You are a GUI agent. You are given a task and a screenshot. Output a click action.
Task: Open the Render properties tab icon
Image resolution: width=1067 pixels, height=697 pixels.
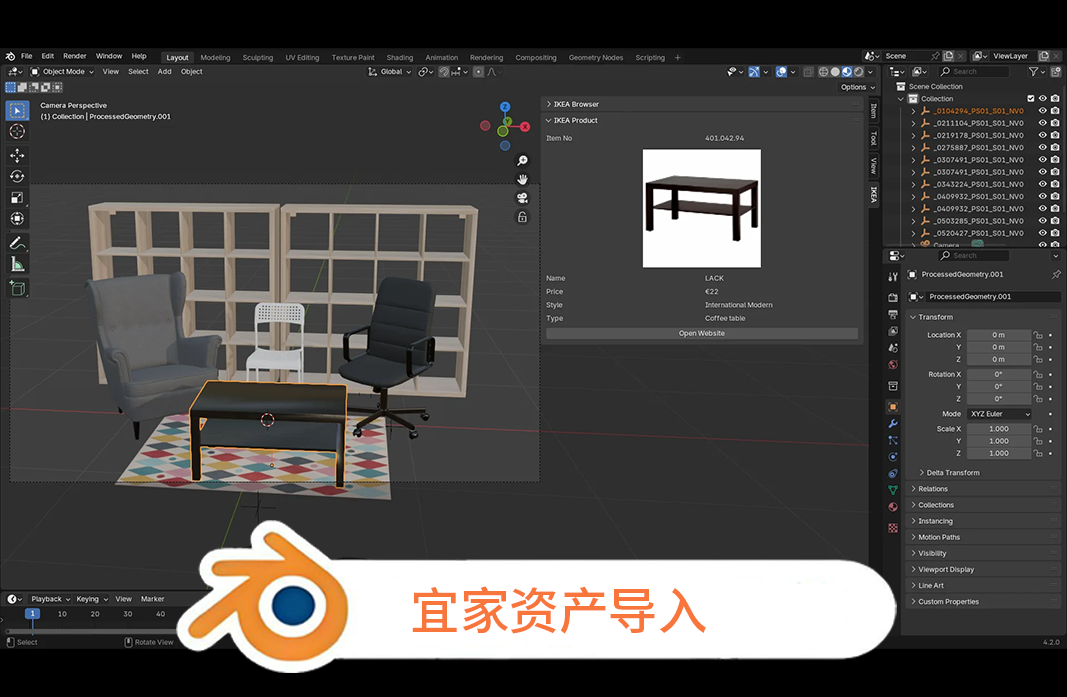893,297
